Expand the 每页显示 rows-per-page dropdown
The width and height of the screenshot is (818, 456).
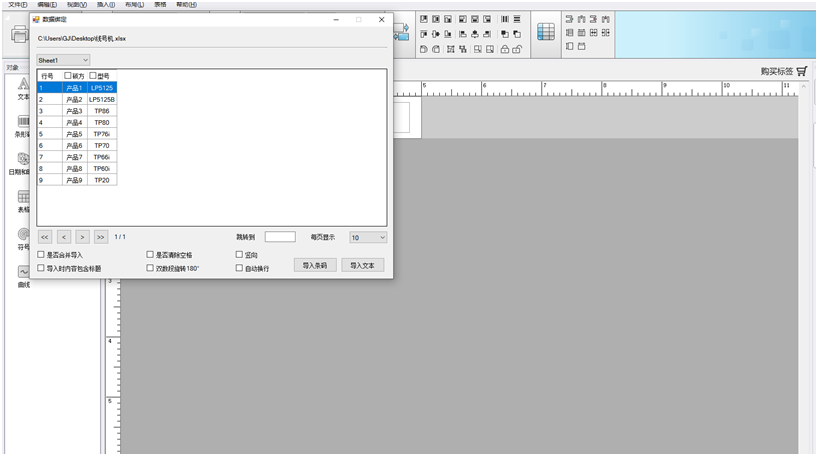click(x=368, y=237)
